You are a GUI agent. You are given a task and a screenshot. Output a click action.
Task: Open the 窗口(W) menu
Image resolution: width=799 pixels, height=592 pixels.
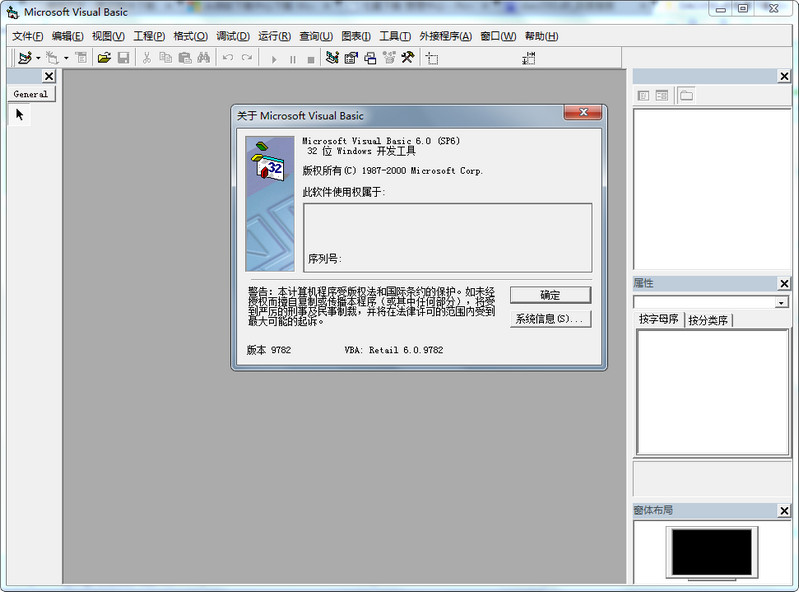coord(498,36)
